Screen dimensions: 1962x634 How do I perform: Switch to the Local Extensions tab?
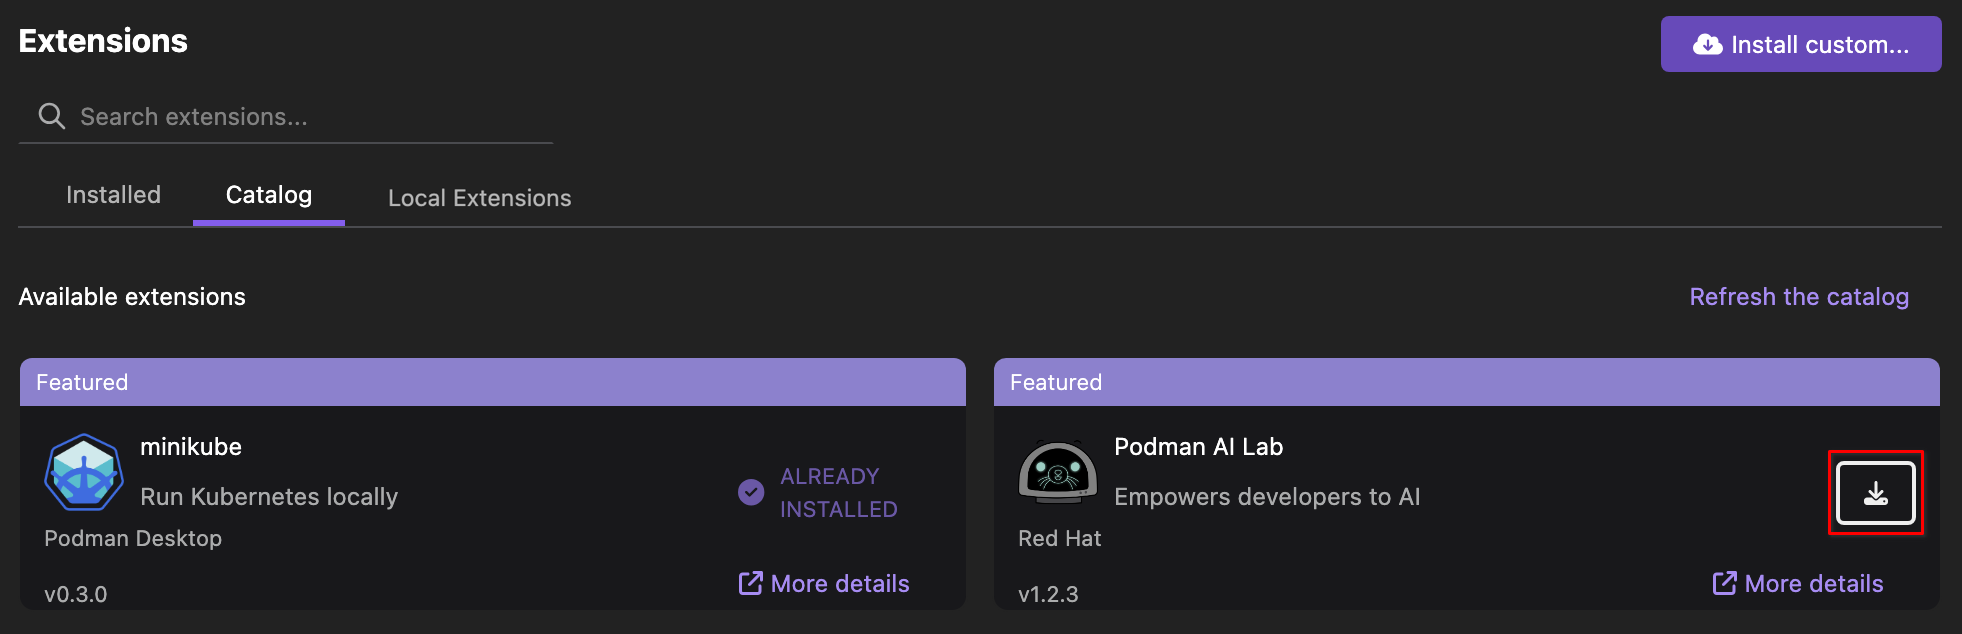tap(479, 197)
